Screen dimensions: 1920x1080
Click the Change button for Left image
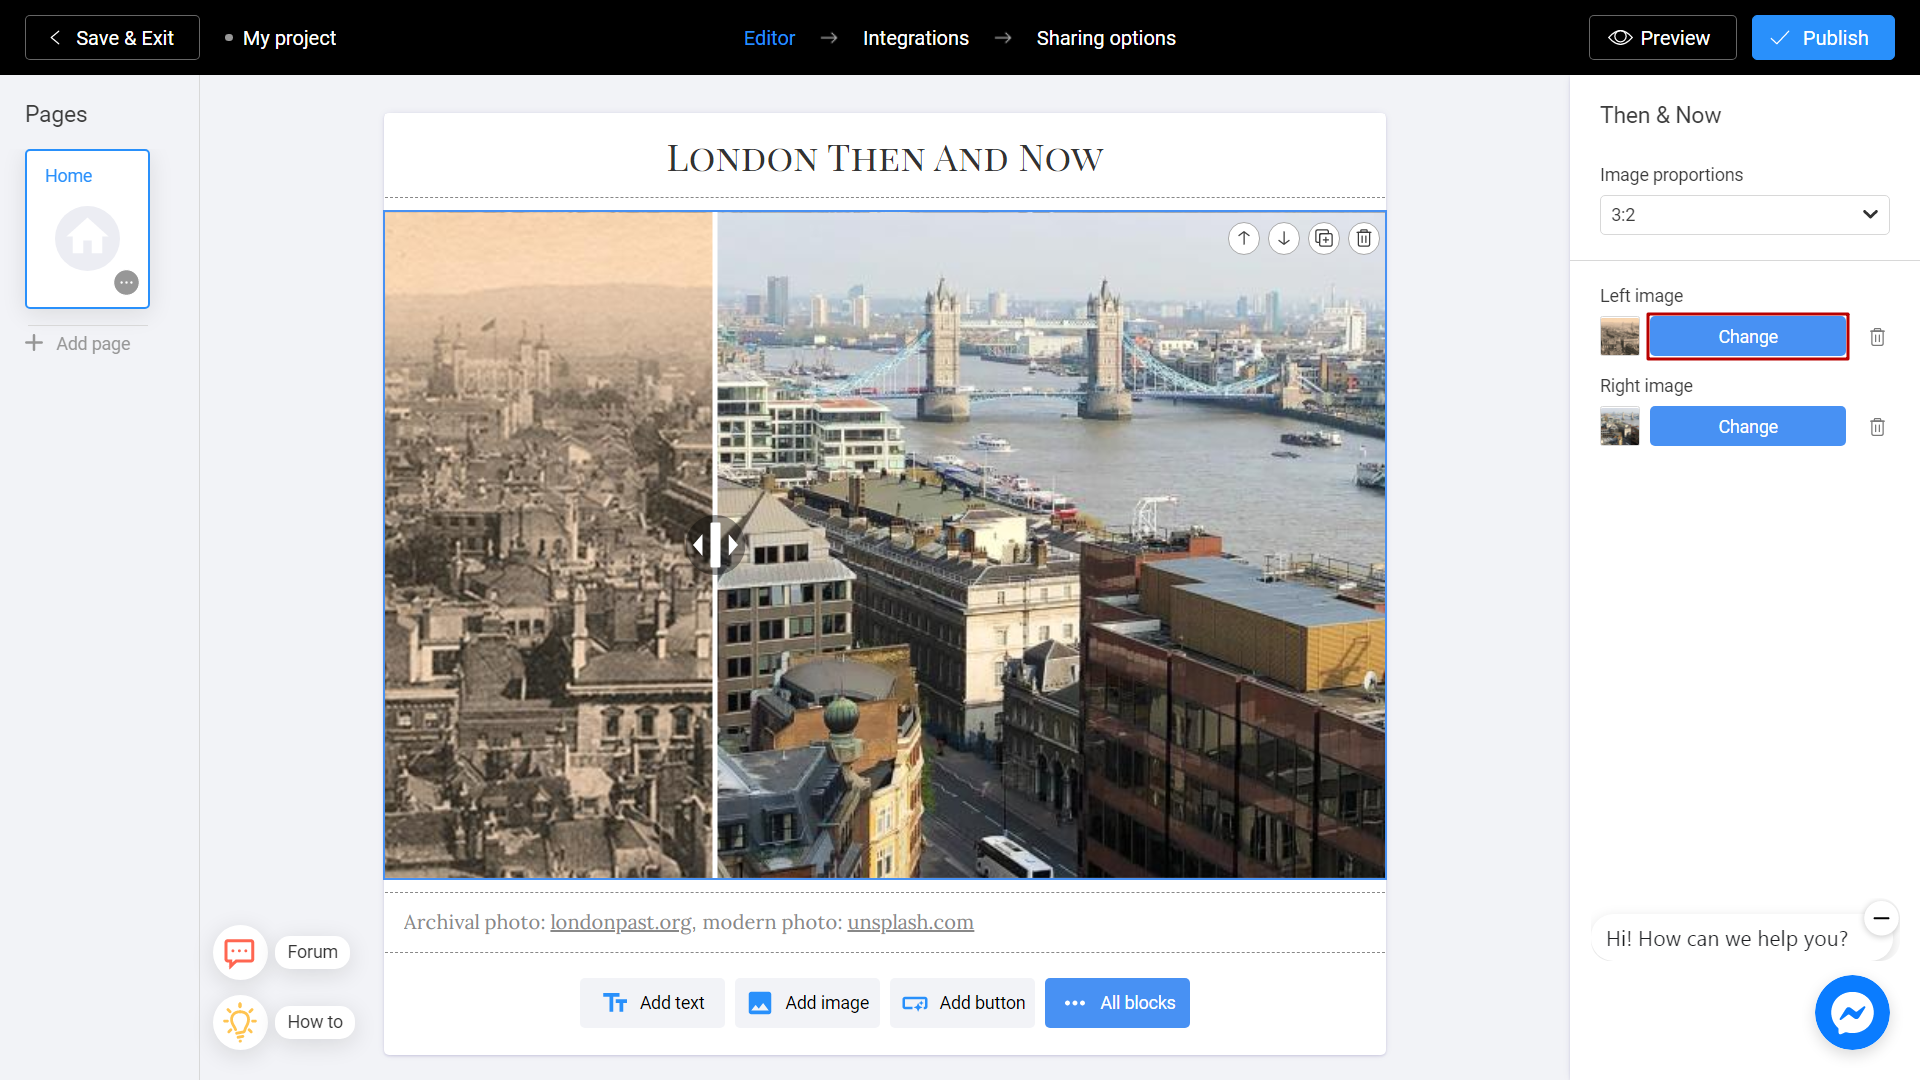point(1747,336)
